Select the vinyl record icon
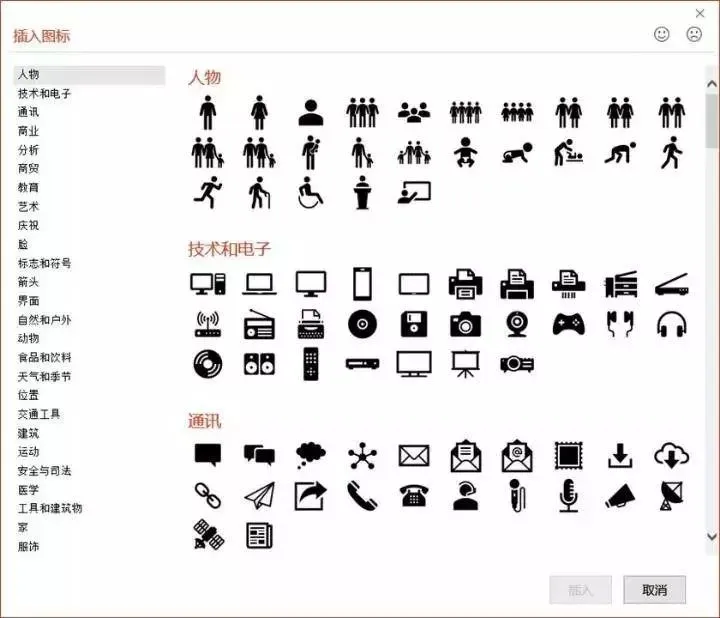The height and width of the screenshot is (618, 720). pyautogui.click(x=208, y=364)
